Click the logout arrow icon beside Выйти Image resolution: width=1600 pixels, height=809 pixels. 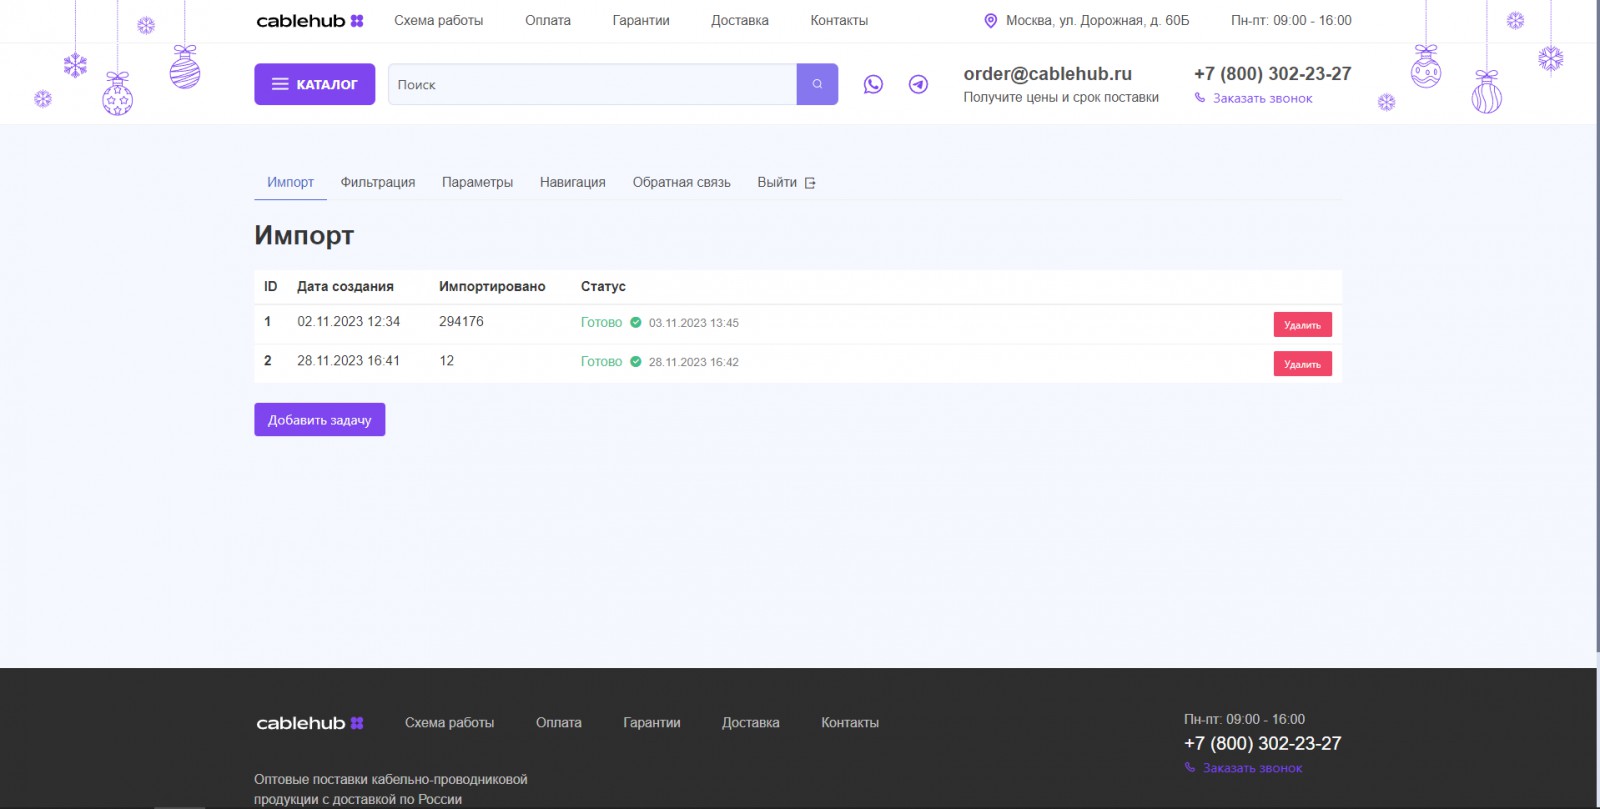pos(810,183)
